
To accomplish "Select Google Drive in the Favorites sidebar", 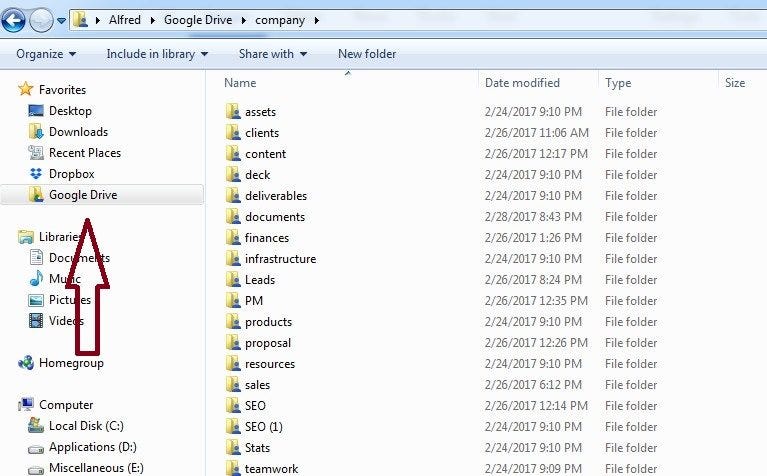I will pos(83,195).
